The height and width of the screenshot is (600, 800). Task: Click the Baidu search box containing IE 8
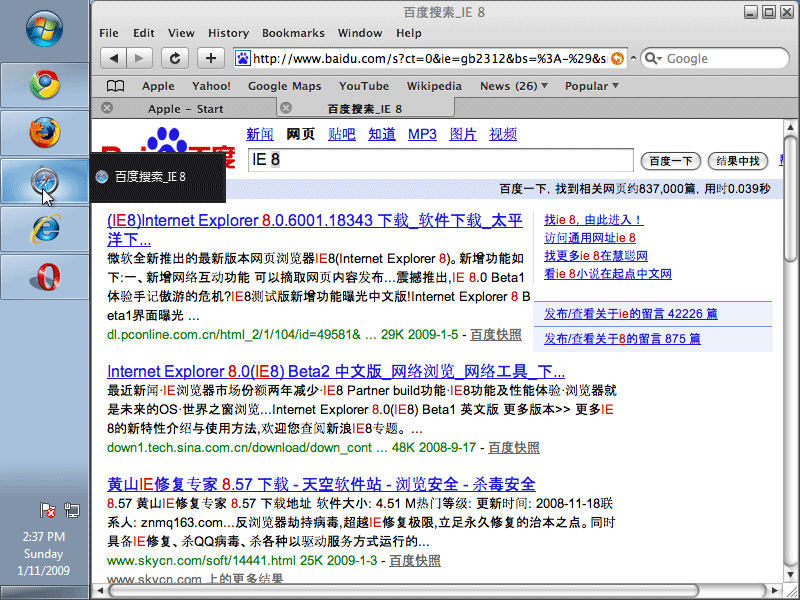[440, 160]
